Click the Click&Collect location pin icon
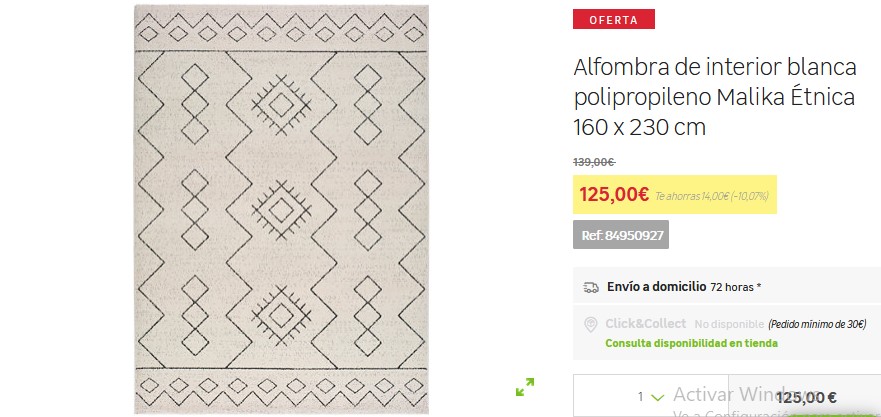Image resolution: width=881 pixels, height=417 pixels. (591, 324)
